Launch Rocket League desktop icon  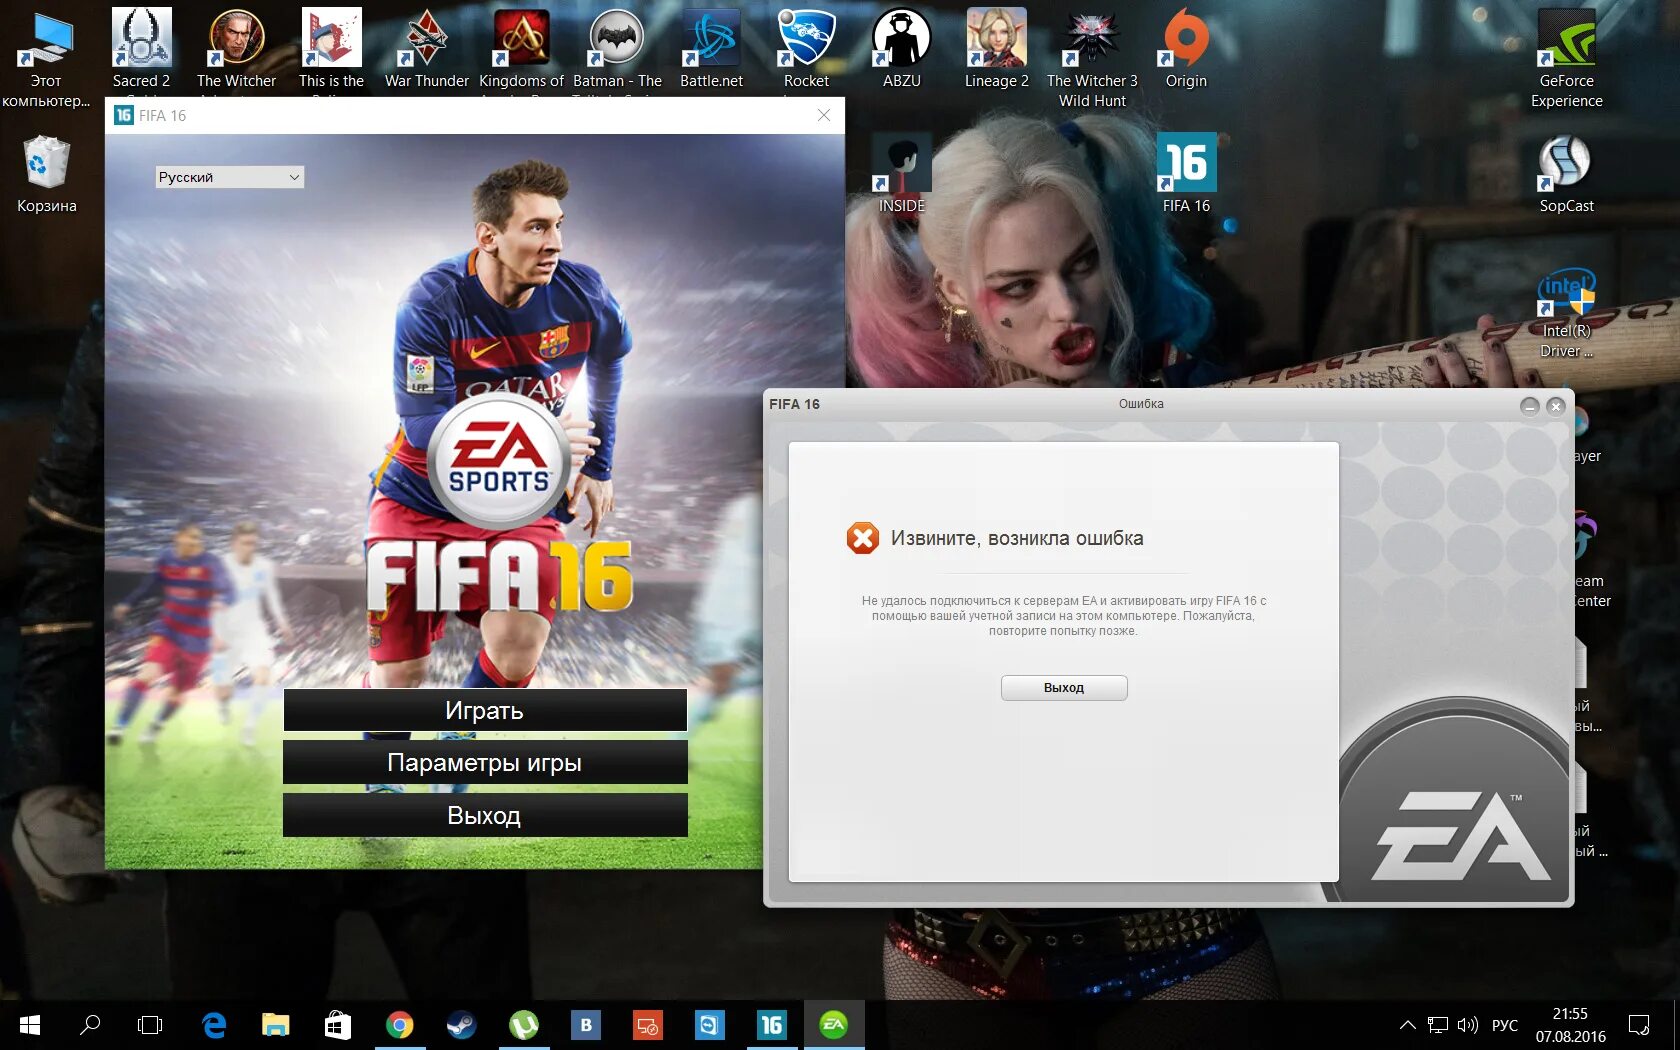(806, 48)
